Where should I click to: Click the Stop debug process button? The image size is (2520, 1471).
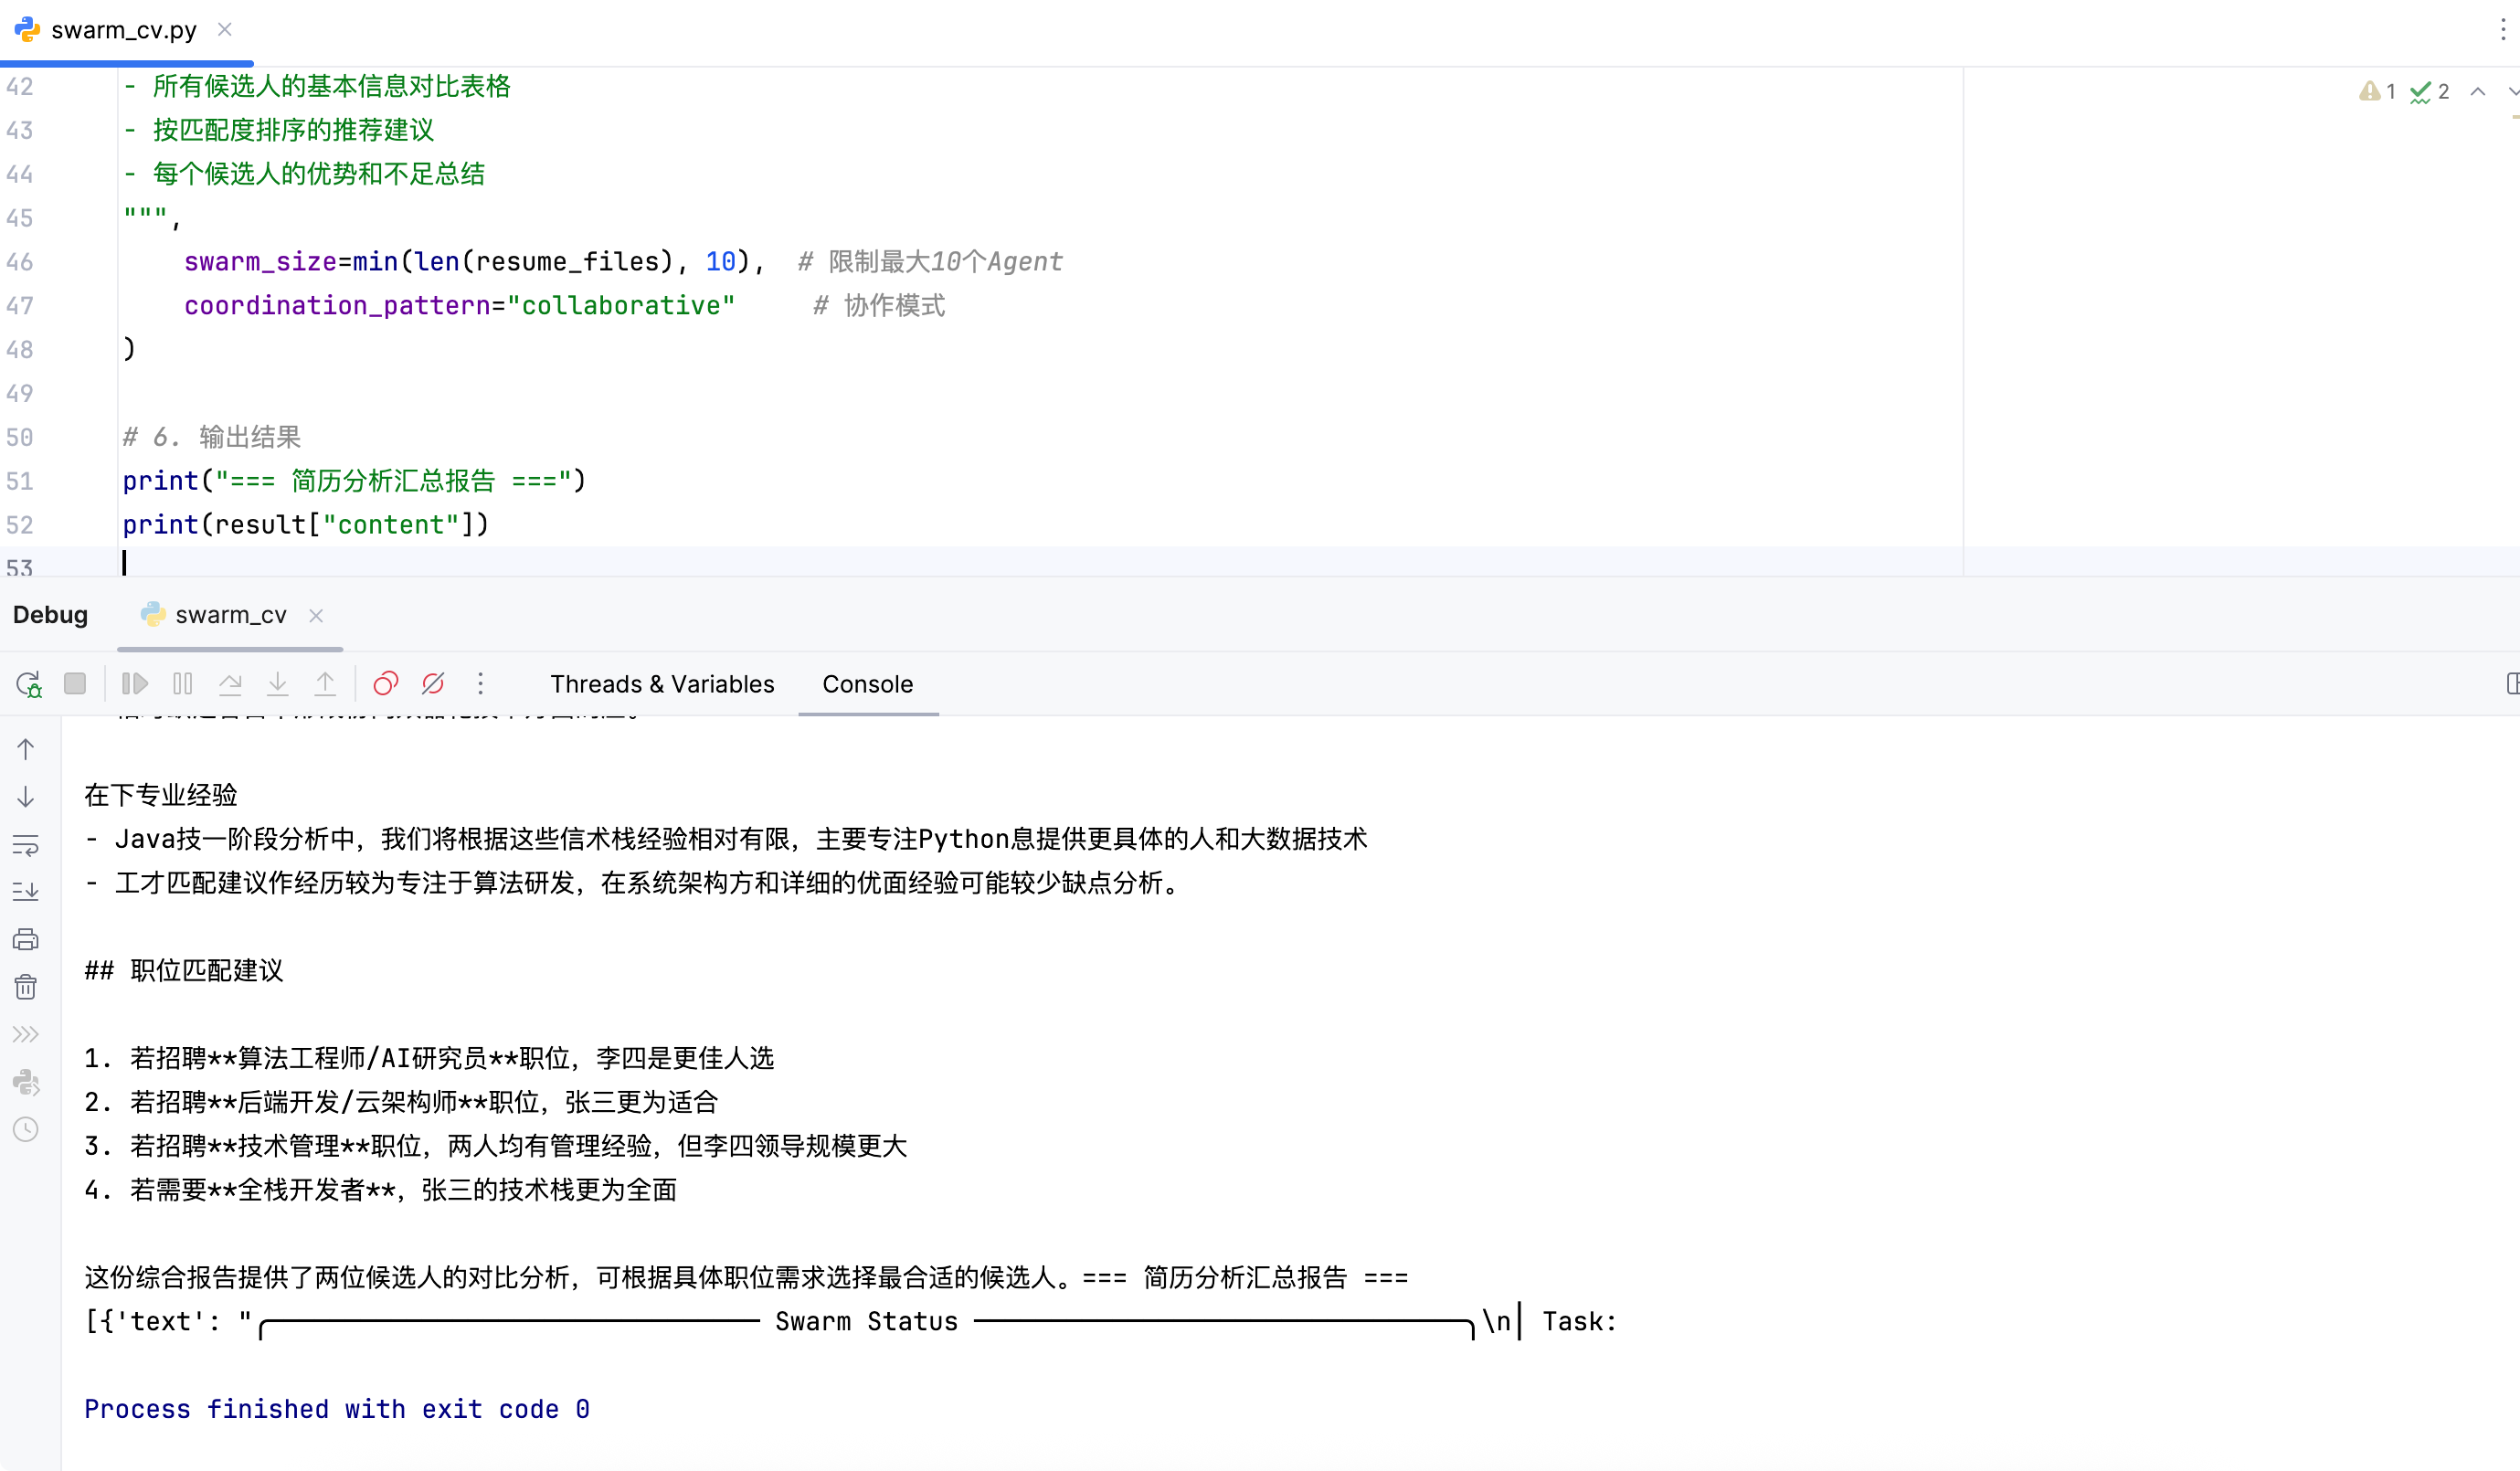pyautogui.click(x=75, y=684)
